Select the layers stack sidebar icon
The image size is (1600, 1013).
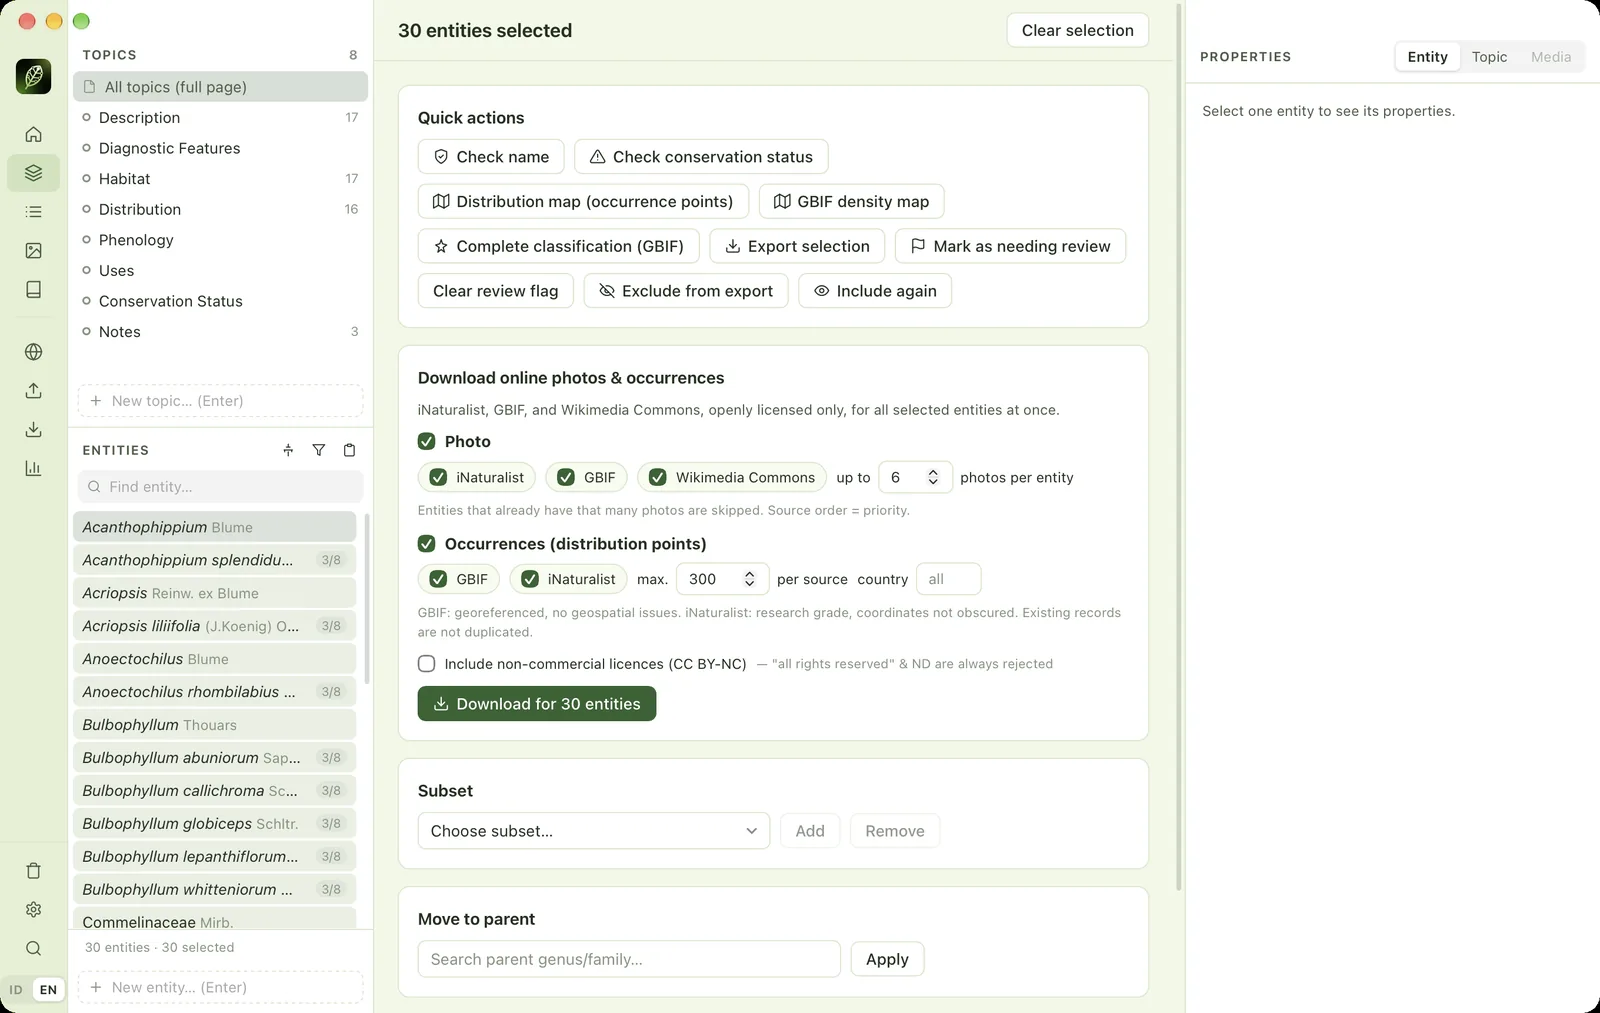click(x=33, y=173)
